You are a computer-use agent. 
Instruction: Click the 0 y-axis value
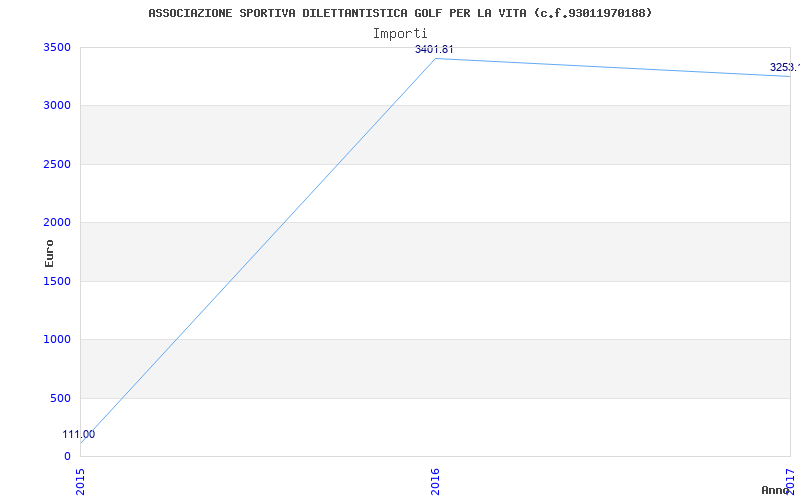tap(67, 456)
